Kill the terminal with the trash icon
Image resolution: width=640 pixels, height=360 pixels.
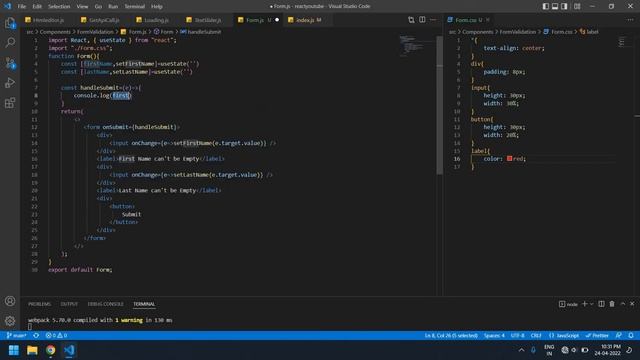pos(612,304)
